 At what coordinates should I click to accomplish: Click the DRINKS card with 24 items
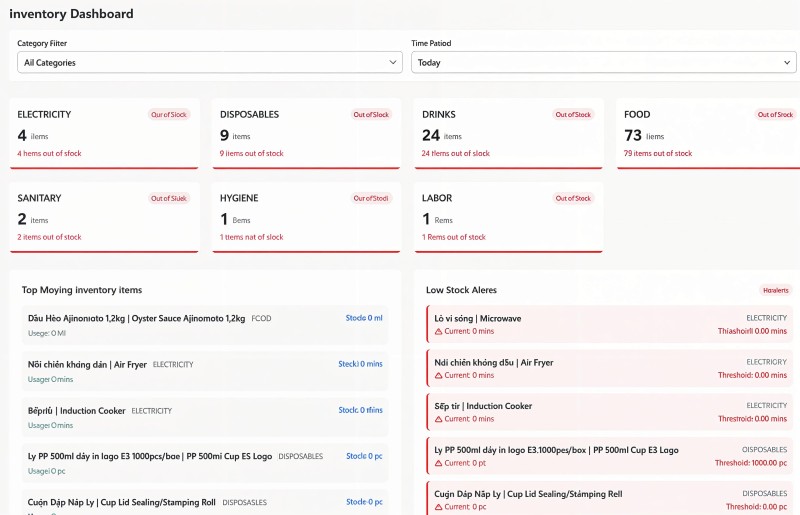click(507, 133)
